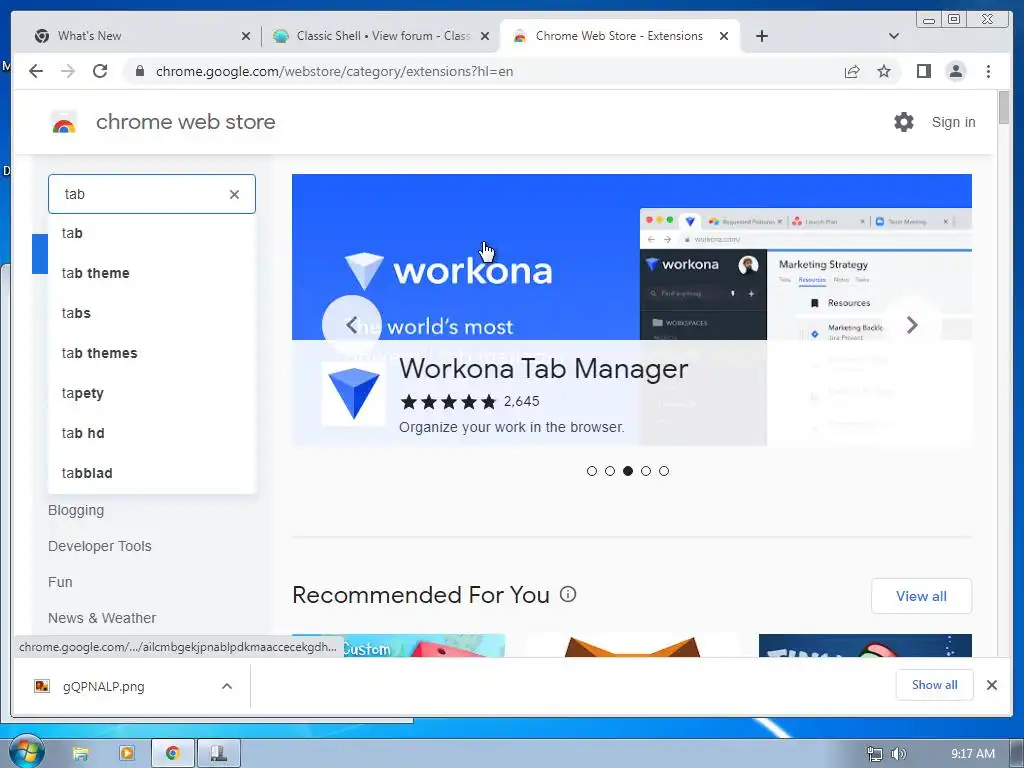Screen dimensions: 1024x768
Task: Click Chrome icon in taskbar
Action: 172,754
